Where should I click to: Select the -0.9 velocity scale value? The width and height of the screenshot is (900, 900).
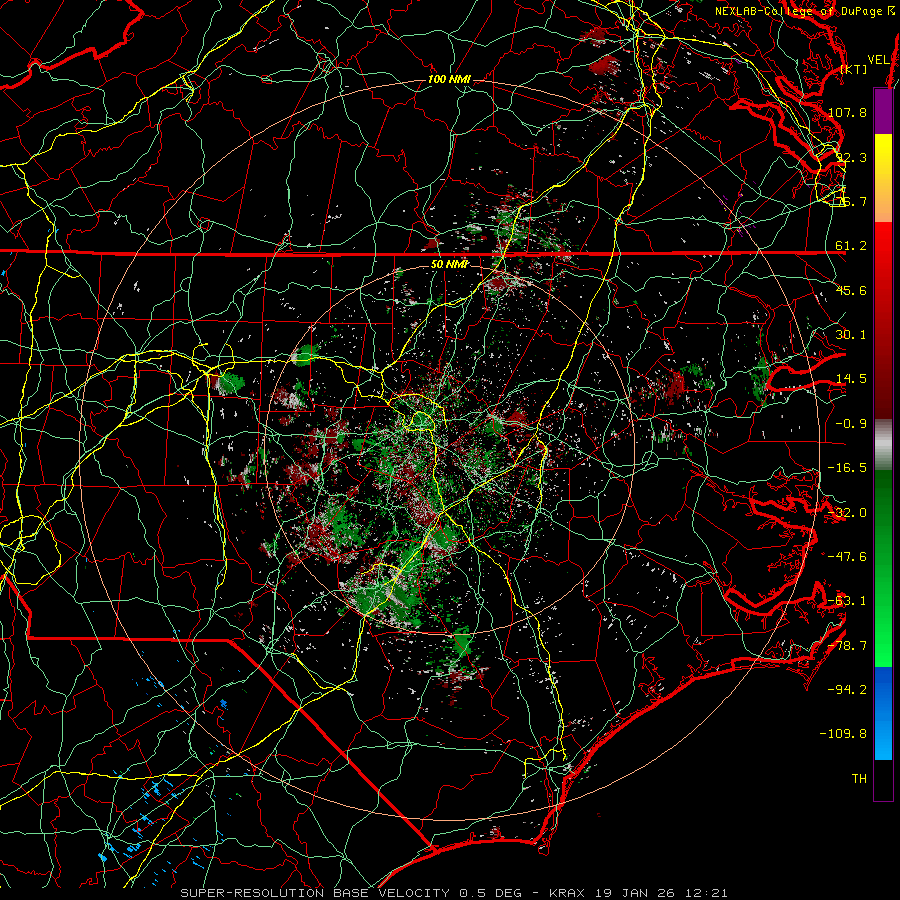[851, 424]
